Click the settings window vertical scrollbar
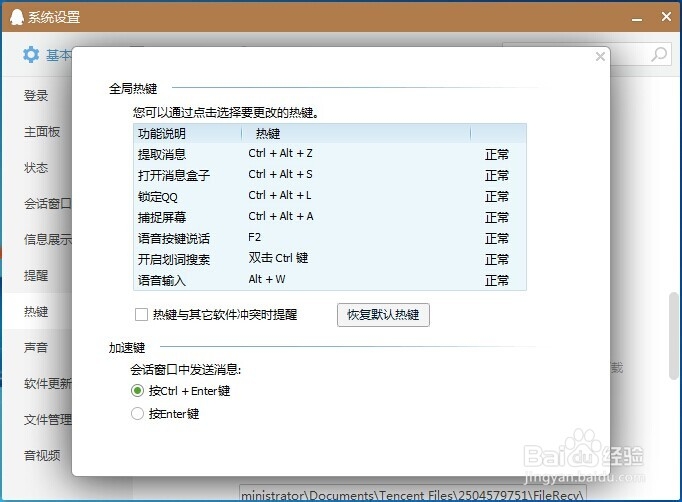Image resolution: width=682 pixels, height=502 pixels. pyautogui.click(x=674, y=336)
